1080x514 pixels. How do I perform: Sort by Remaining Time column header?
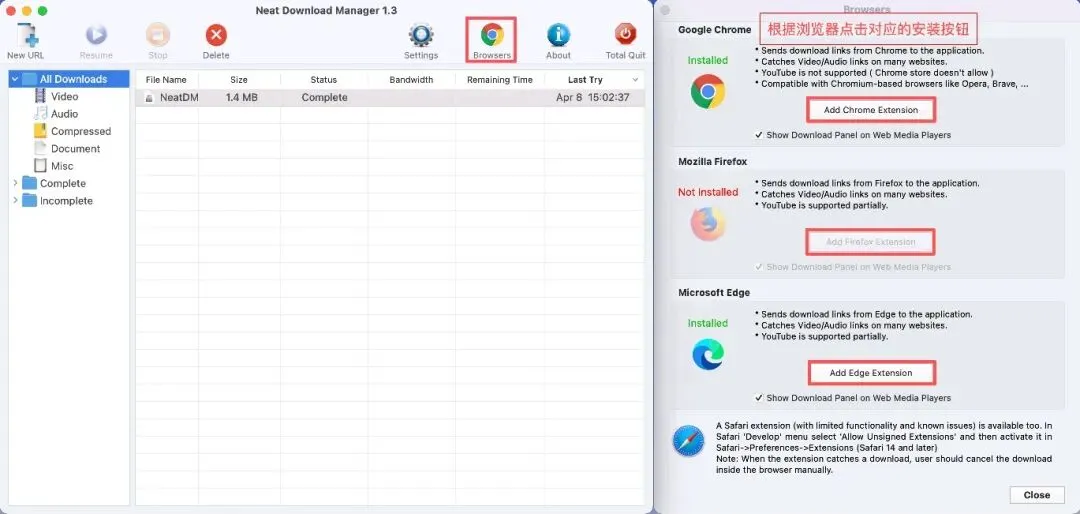coord(499,80)
